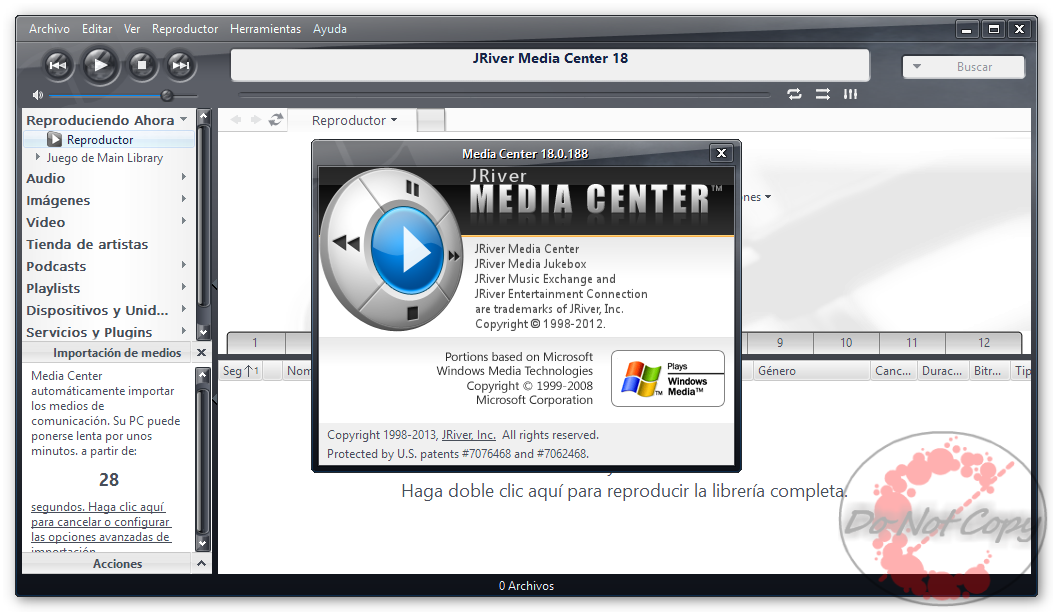Screen dimensions: 1053x612
Task: Expand the Playlists section arrow
Action: point(183,288)
